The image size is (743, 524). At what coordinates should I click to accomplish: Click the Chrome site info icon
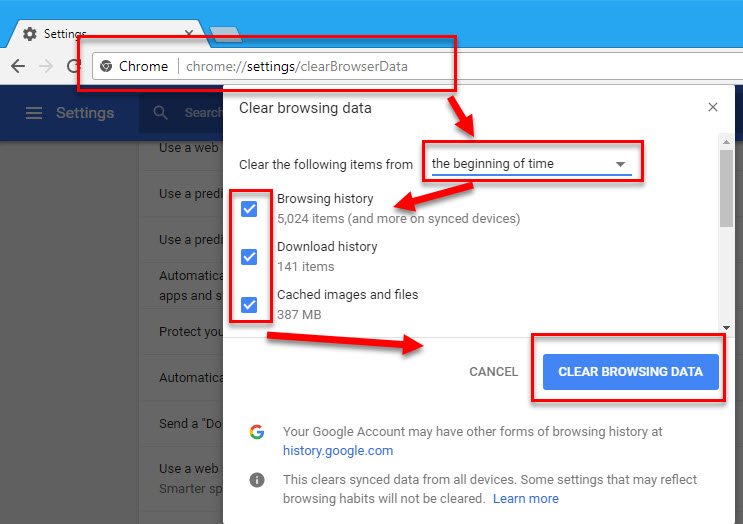(104, 66)
